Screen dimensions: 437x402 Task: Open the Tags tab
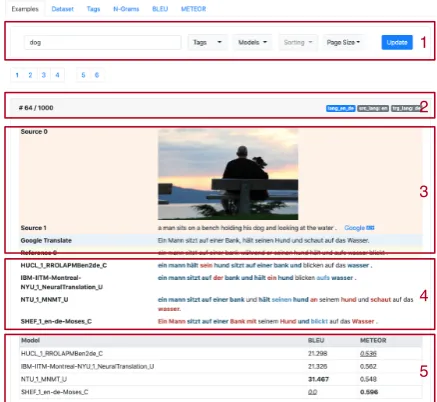tap(93, 9)
